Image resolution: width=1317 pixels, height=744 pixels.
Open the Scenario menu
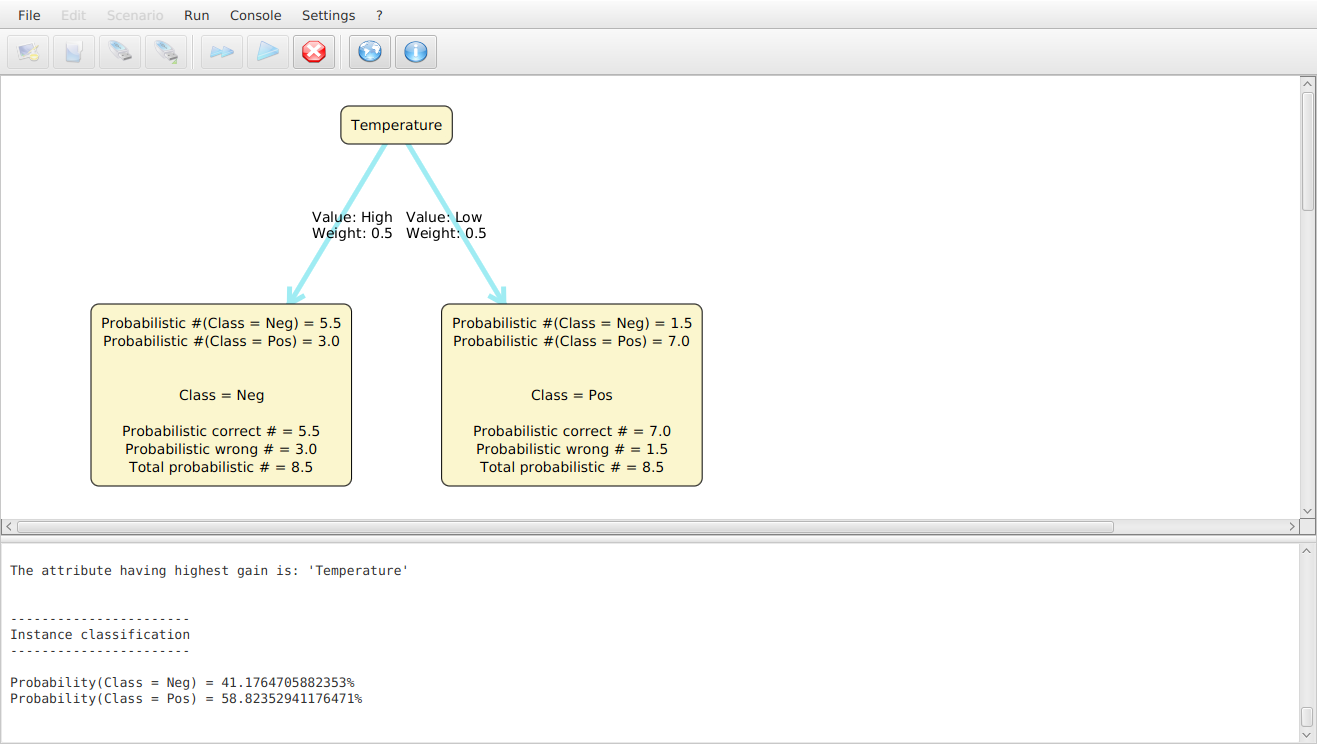(x=135, y=15)
